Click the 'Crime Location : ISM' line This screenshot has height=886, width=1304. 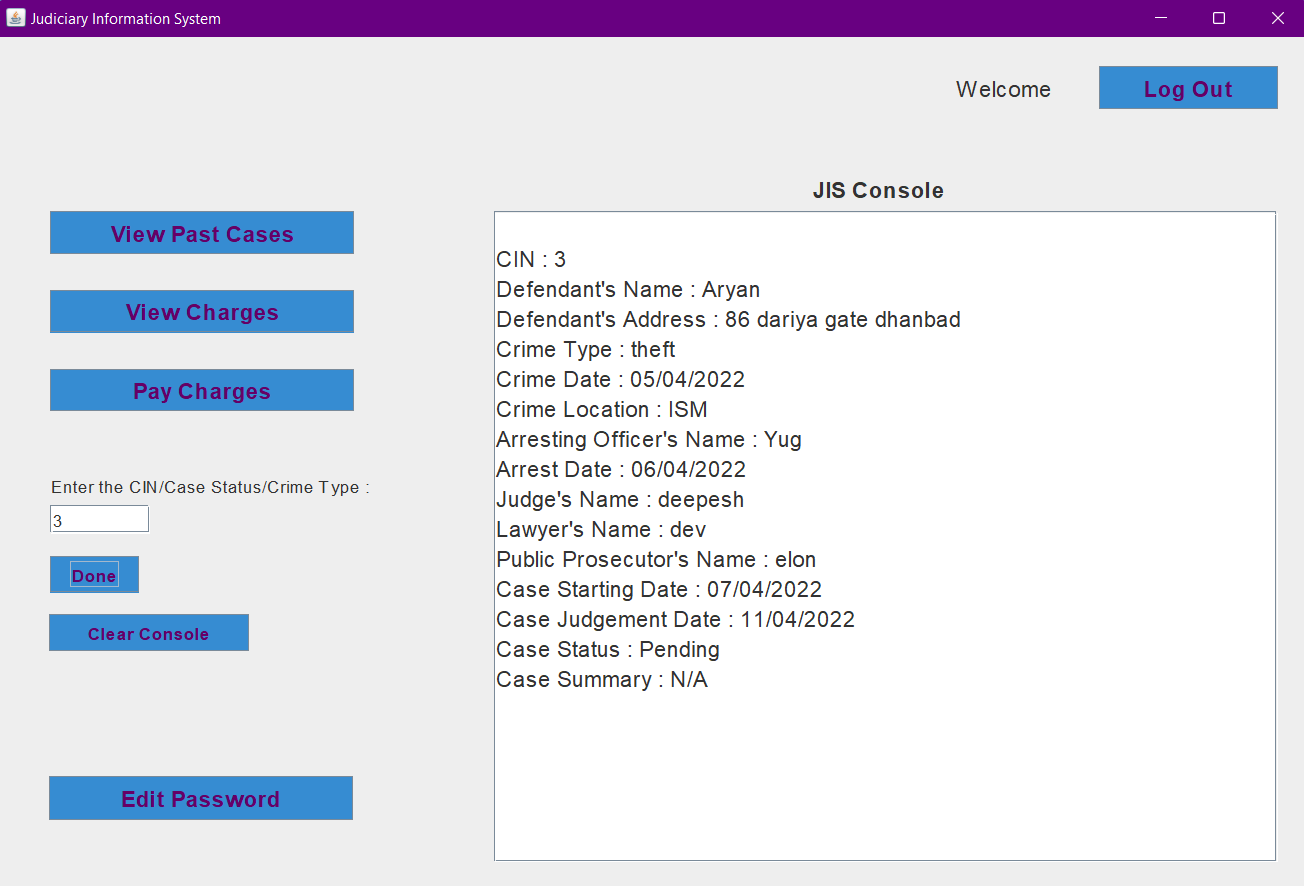(x=602, y=410)
